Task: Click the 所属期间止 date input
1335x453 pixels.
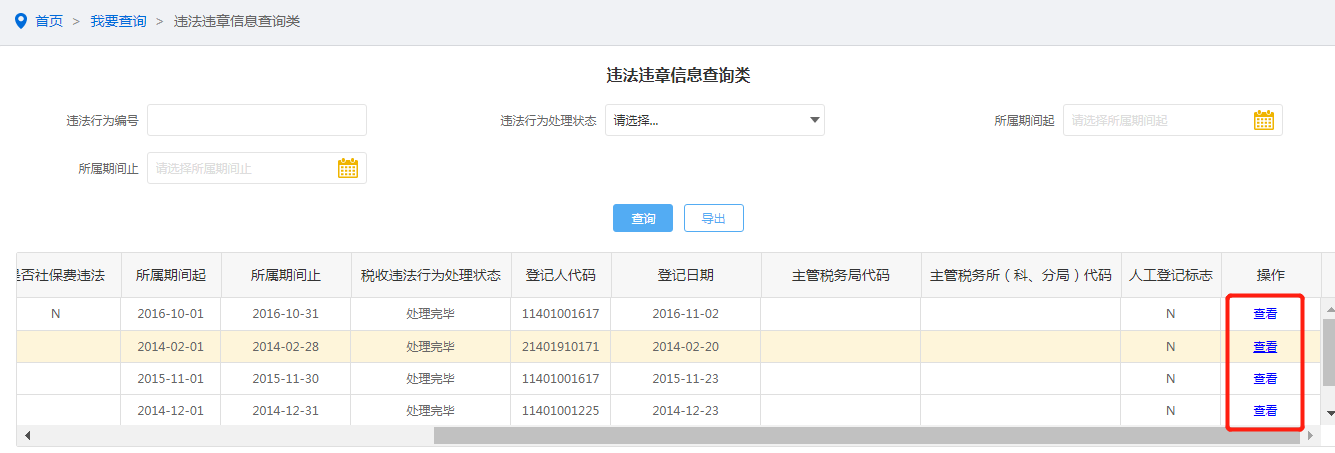Action: click(257, 168)
